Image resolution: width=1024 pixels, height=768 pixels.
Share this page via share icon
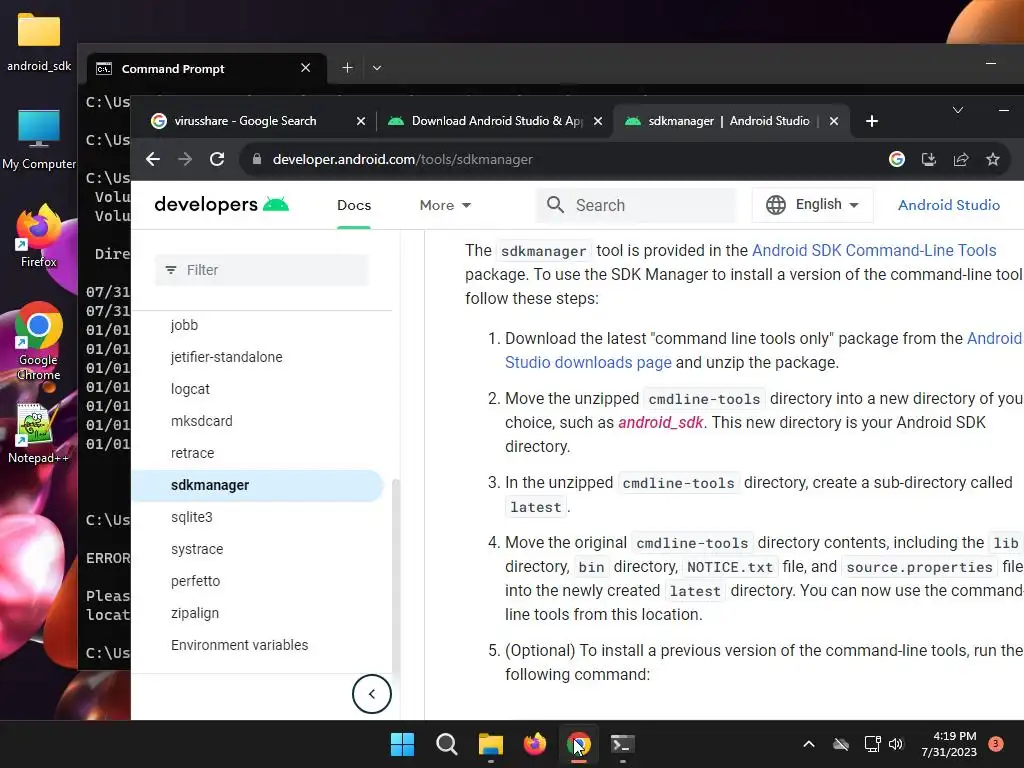(x=961, y=159)
